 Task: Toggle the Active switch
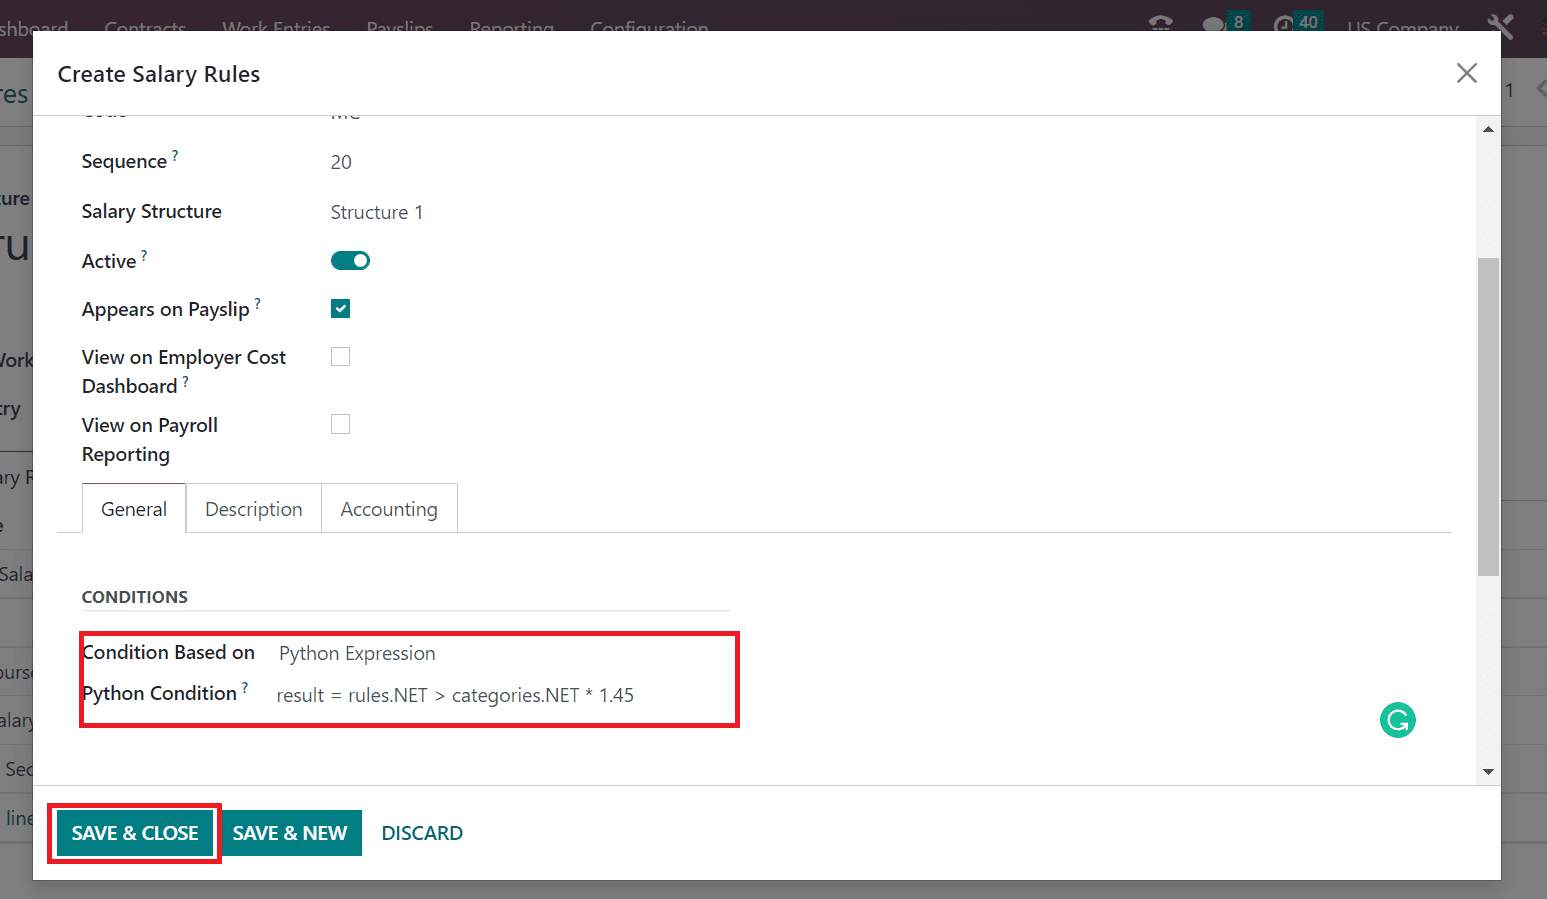point(350,260)
